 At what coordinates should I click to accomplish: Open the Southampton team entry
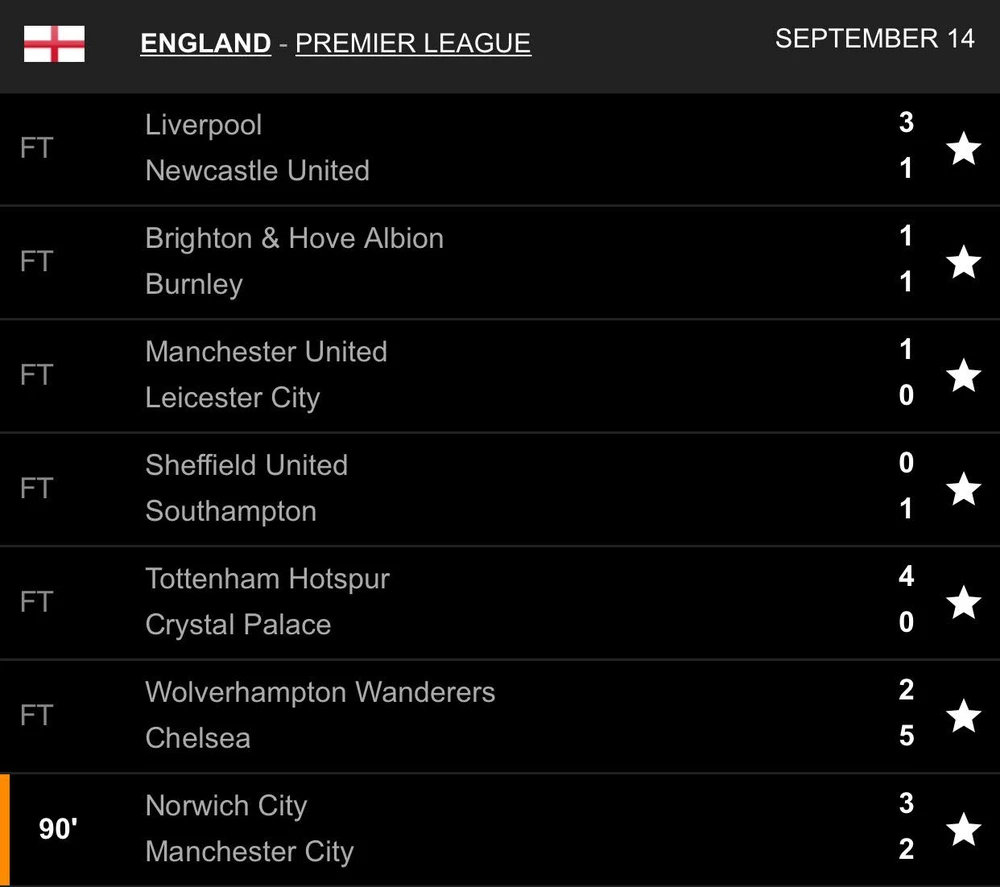coord(231,511)
